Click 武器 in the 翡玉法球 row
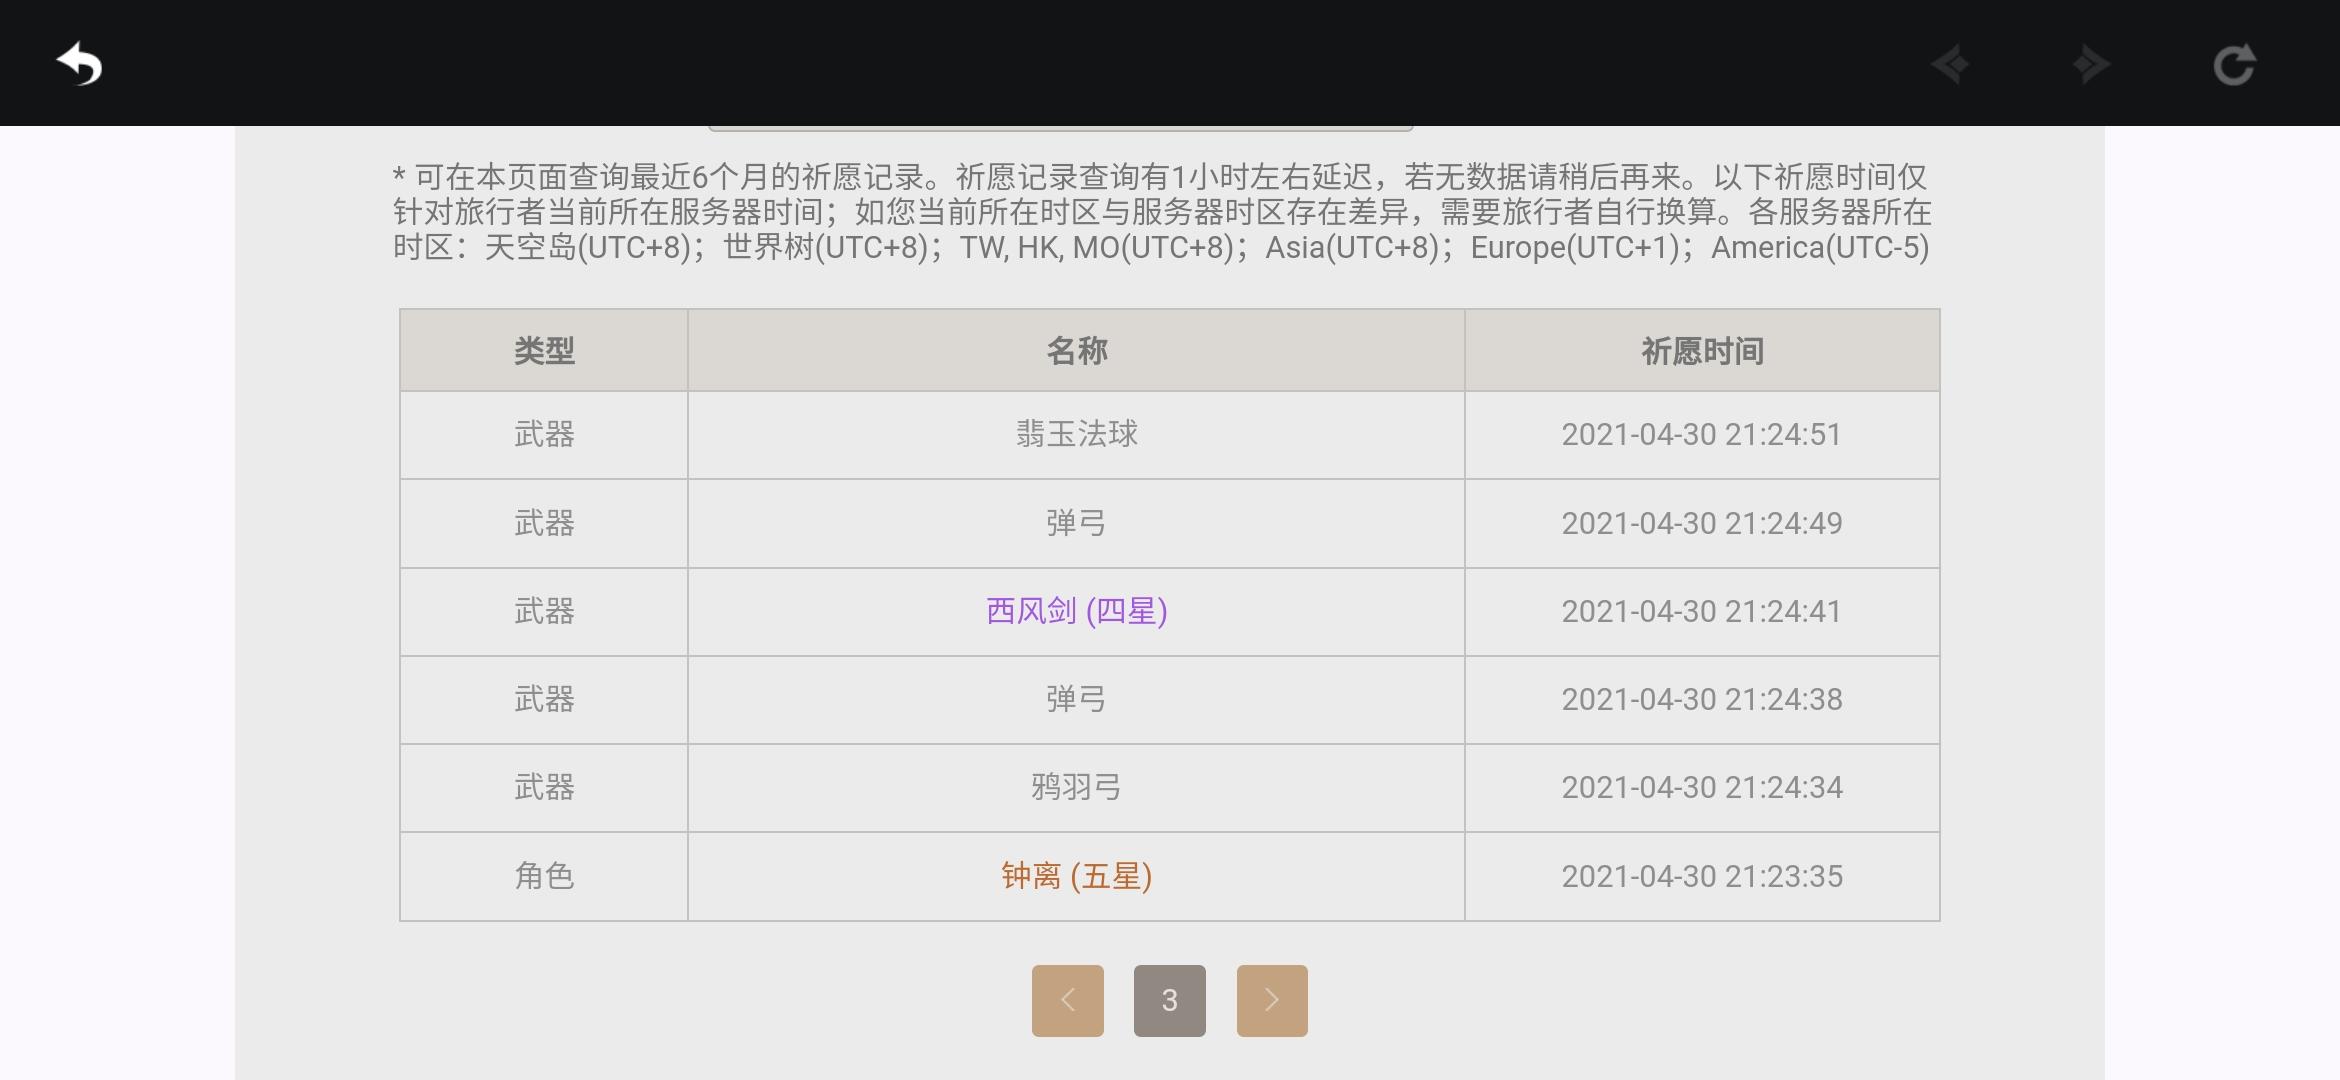2340x1080 pixels. (544, 434)
